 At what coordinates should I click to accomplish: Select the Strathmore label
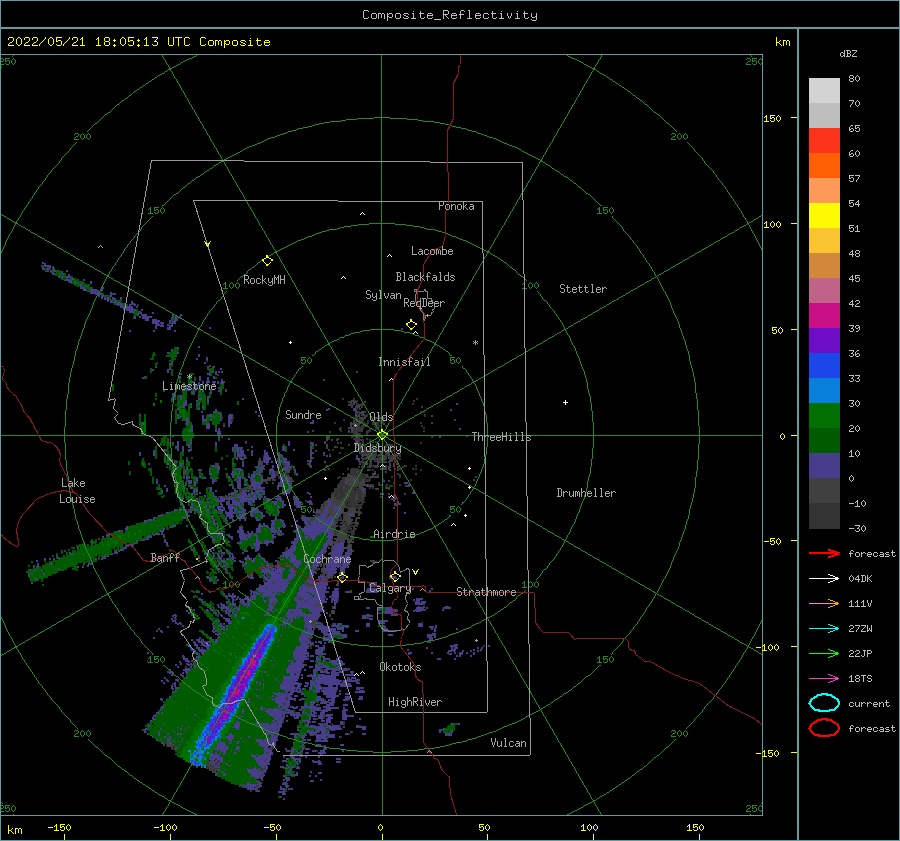[x=486, y=592]
